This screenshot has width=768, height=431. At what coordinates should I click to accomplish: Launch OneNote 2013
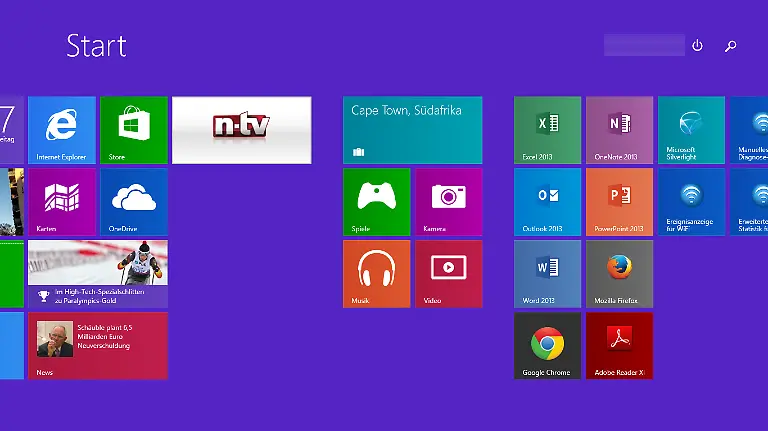tap(620, 130)
